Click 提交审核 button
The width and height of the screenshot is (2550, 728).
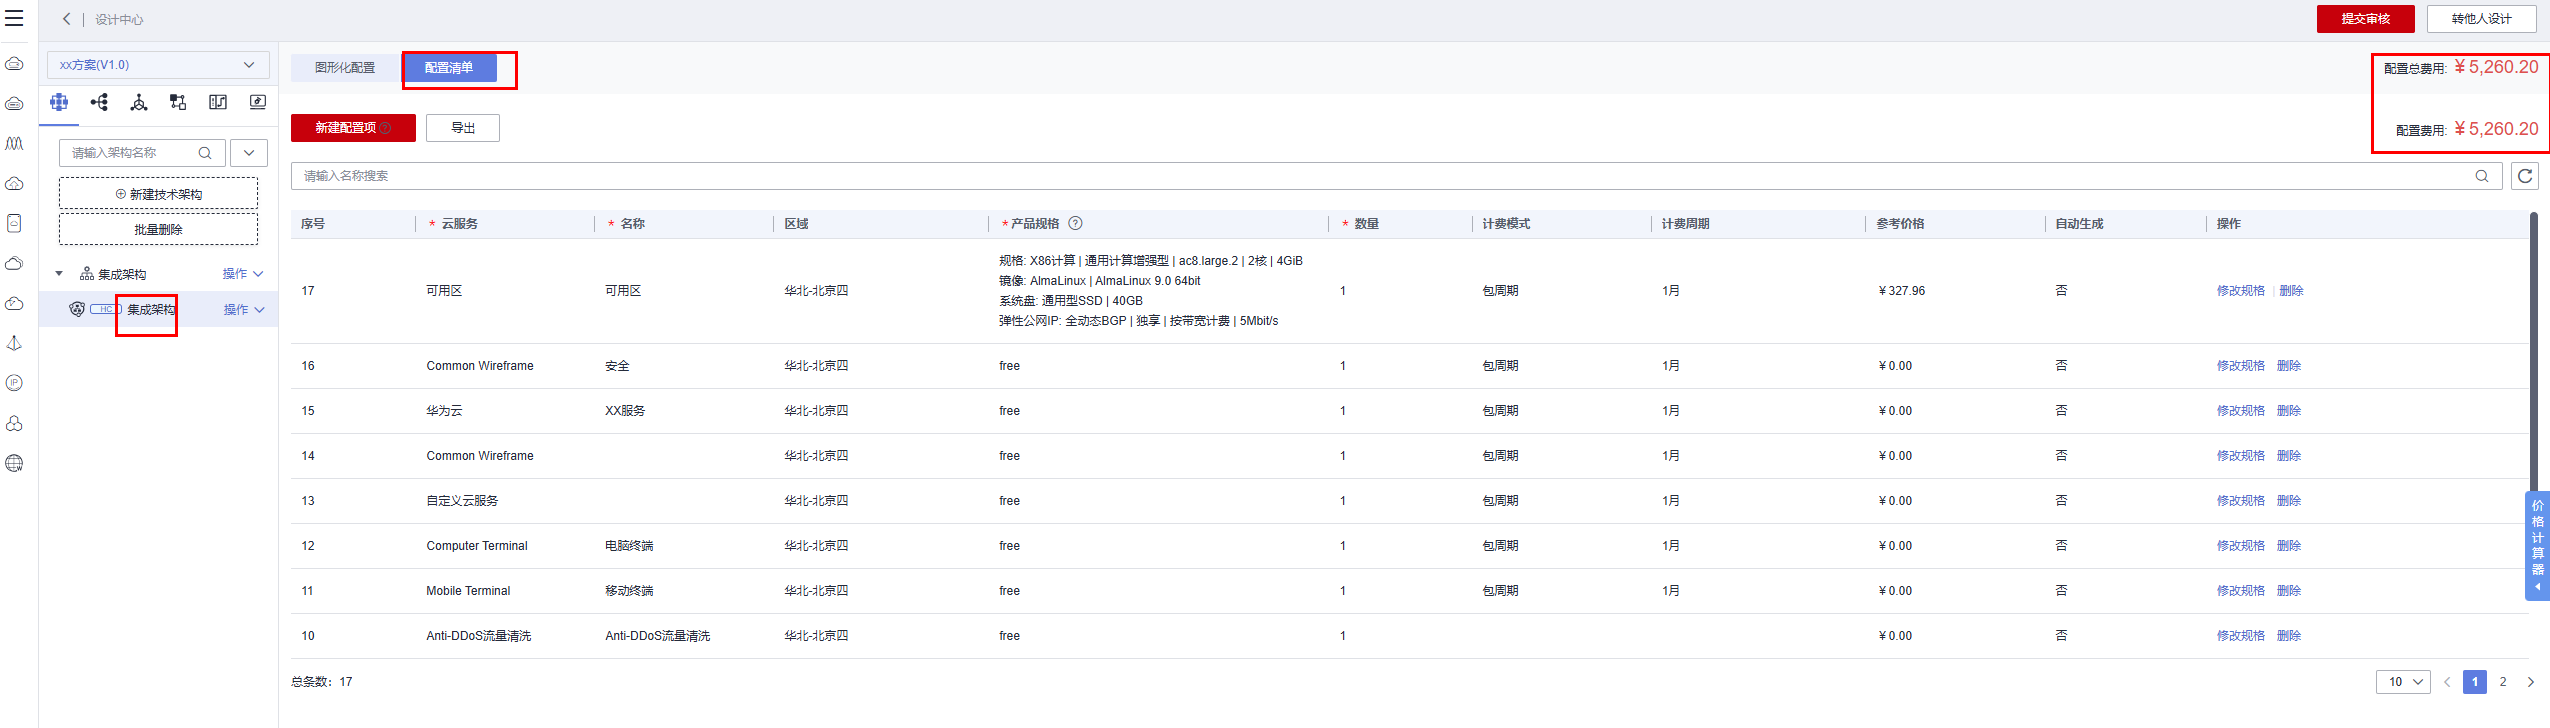2366,19
